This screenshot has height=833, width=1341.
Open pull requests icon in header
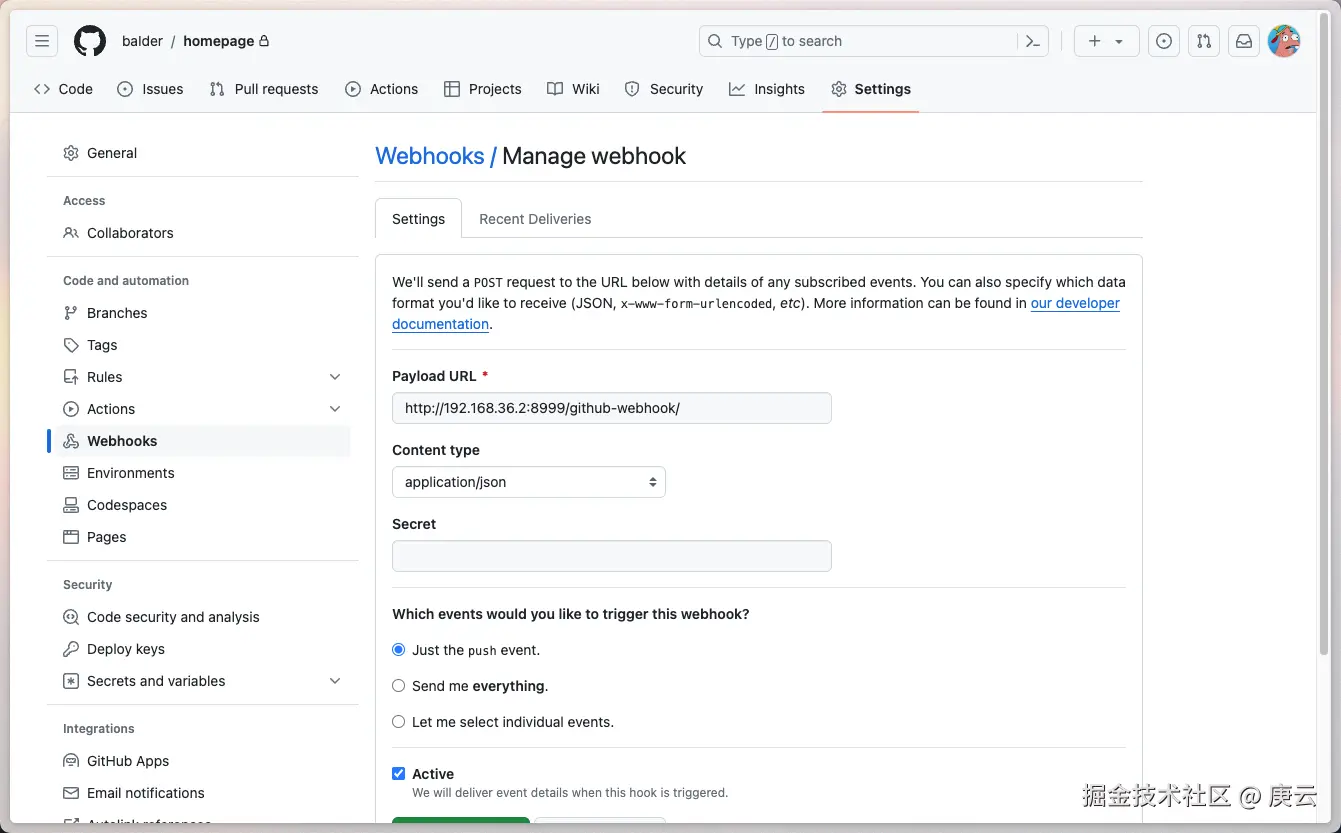point(1204,41)
